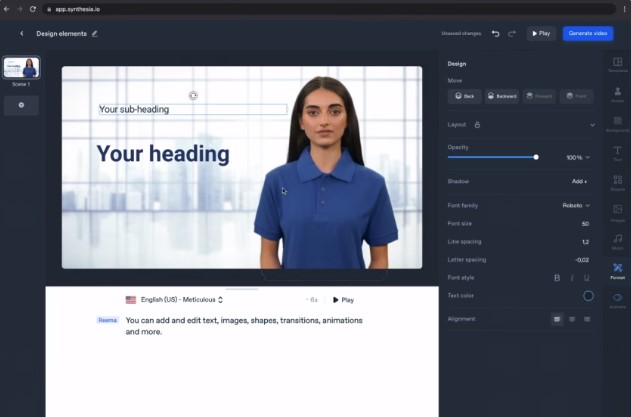Open the Background panel icon
Image resolution: width=631 pixels, height=417 pixels.
617,124
